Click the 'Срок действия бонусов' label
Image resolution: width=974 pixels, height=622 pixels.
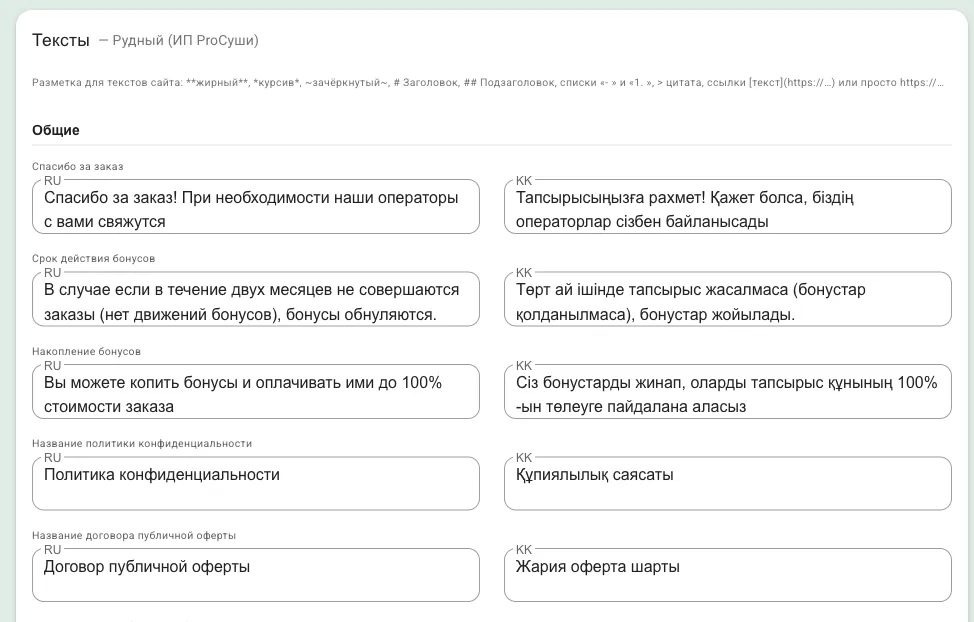pyautogui.click(x=93, y=258)
